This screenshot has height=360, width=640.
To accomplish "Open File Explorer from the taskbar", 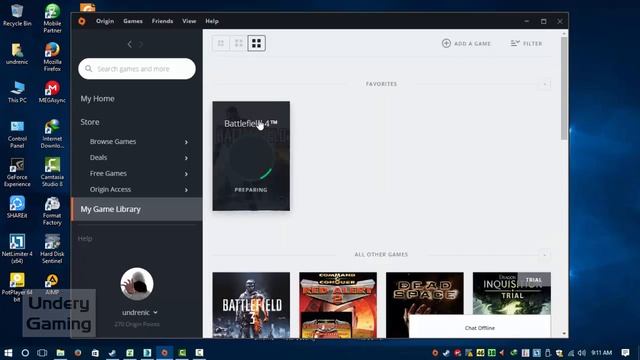I will click(x=60, y=353).
